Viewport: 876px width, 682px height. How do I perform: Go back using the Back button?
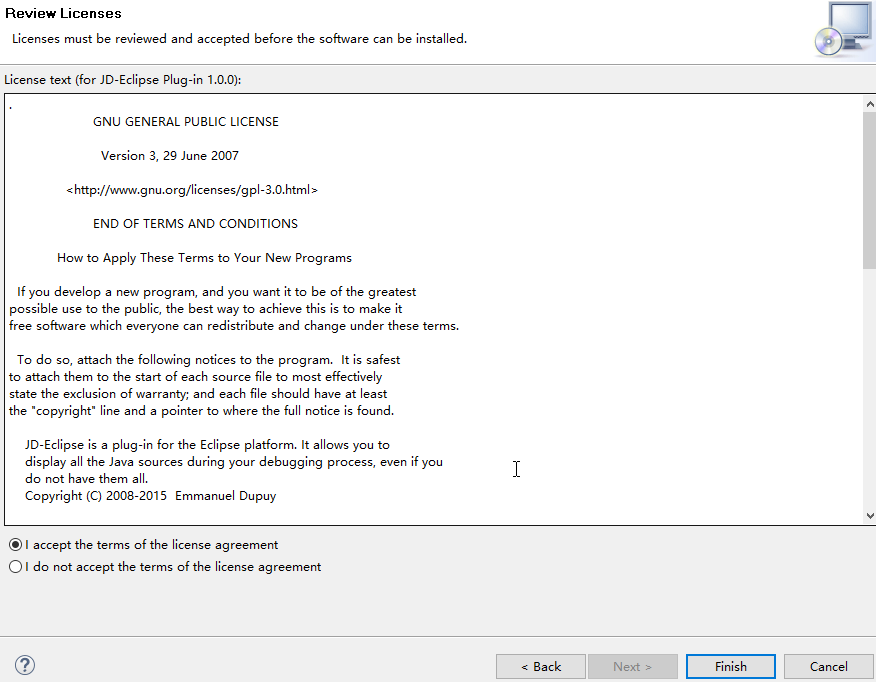[x=540, y=666]
